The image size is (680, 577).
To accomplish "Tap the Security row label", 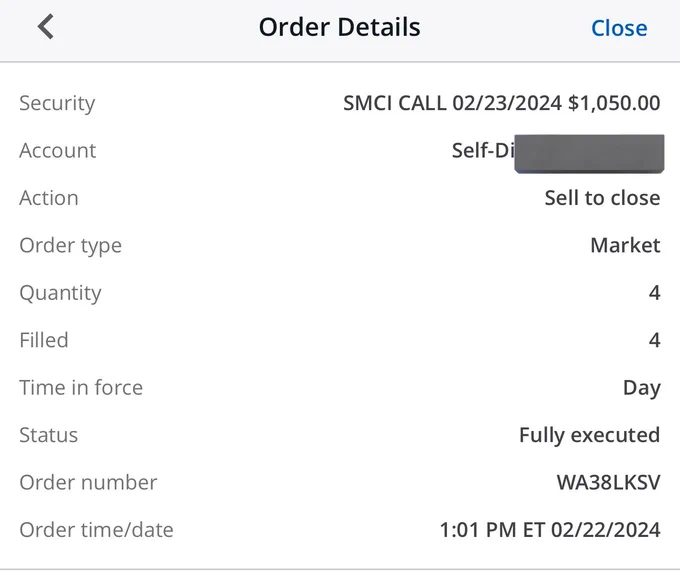I will coord(57,104).
